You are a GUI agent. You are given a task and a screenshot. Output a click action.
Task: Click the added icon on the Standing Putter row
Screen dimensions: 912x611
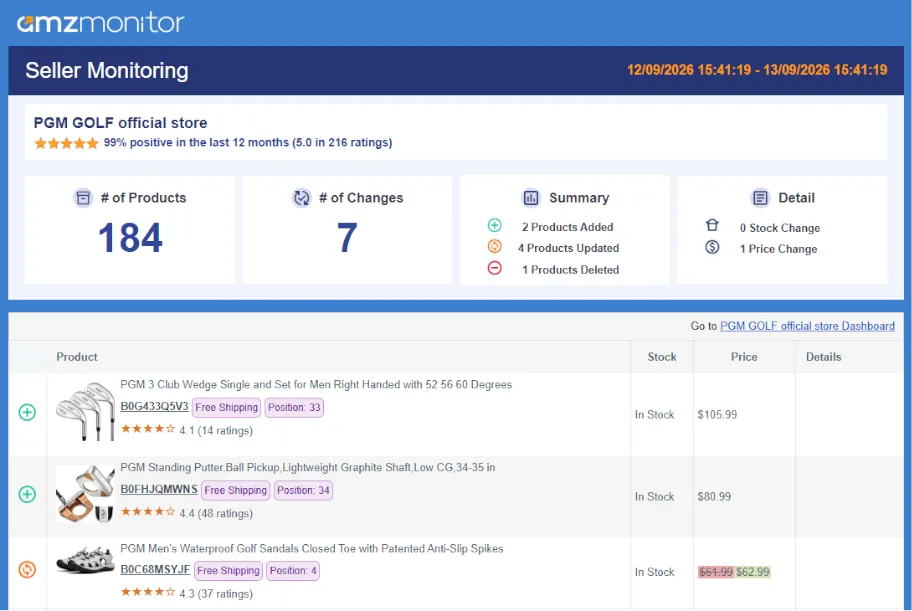pyautogui.click(x=27, y=495)
